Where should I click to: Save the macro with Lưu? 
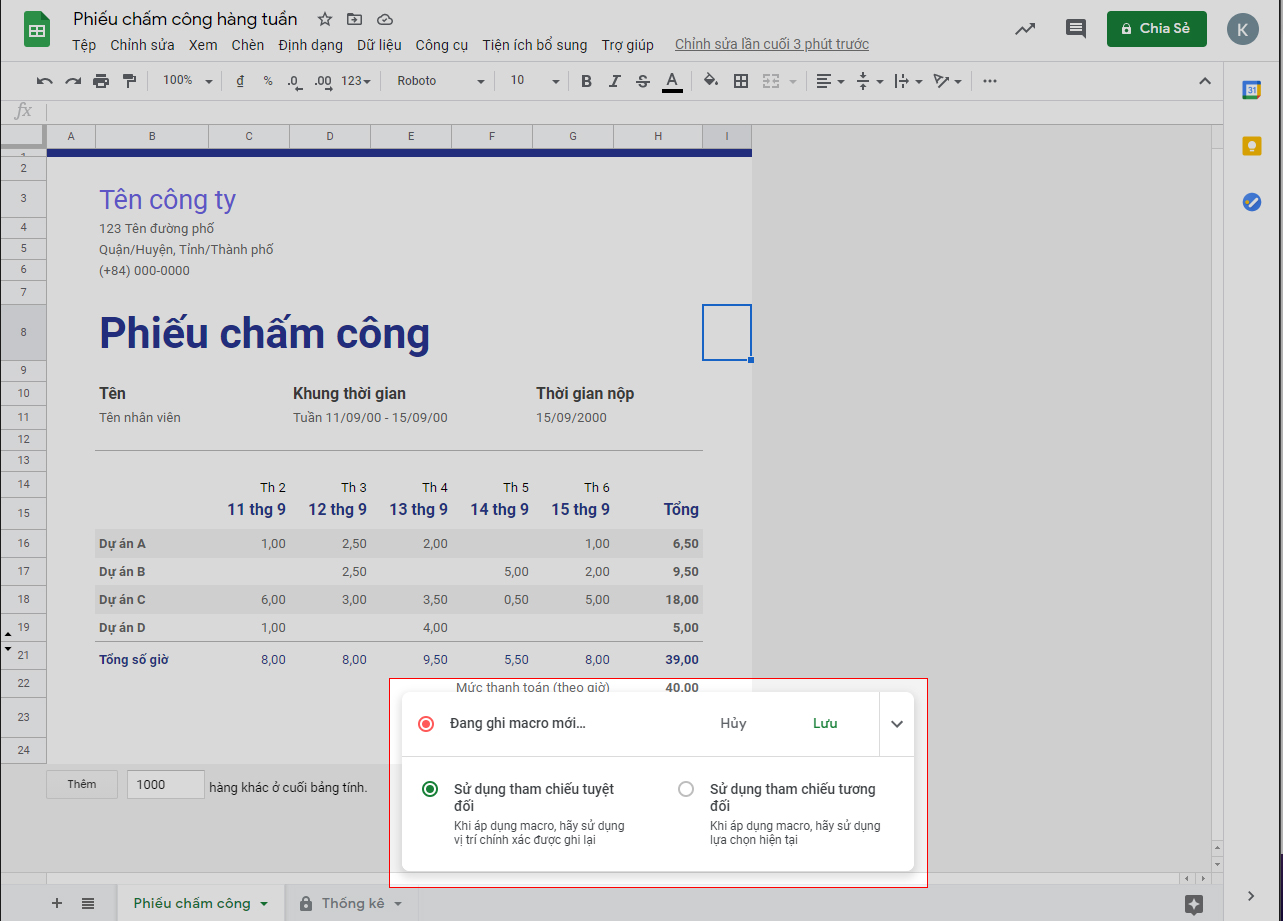tap(825, 723)
